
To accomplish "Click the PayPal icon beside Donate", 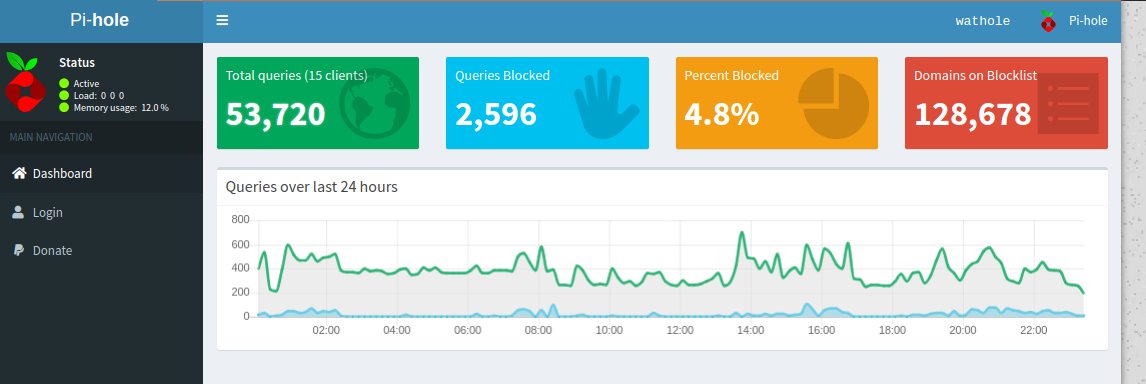I will point(19,250).
